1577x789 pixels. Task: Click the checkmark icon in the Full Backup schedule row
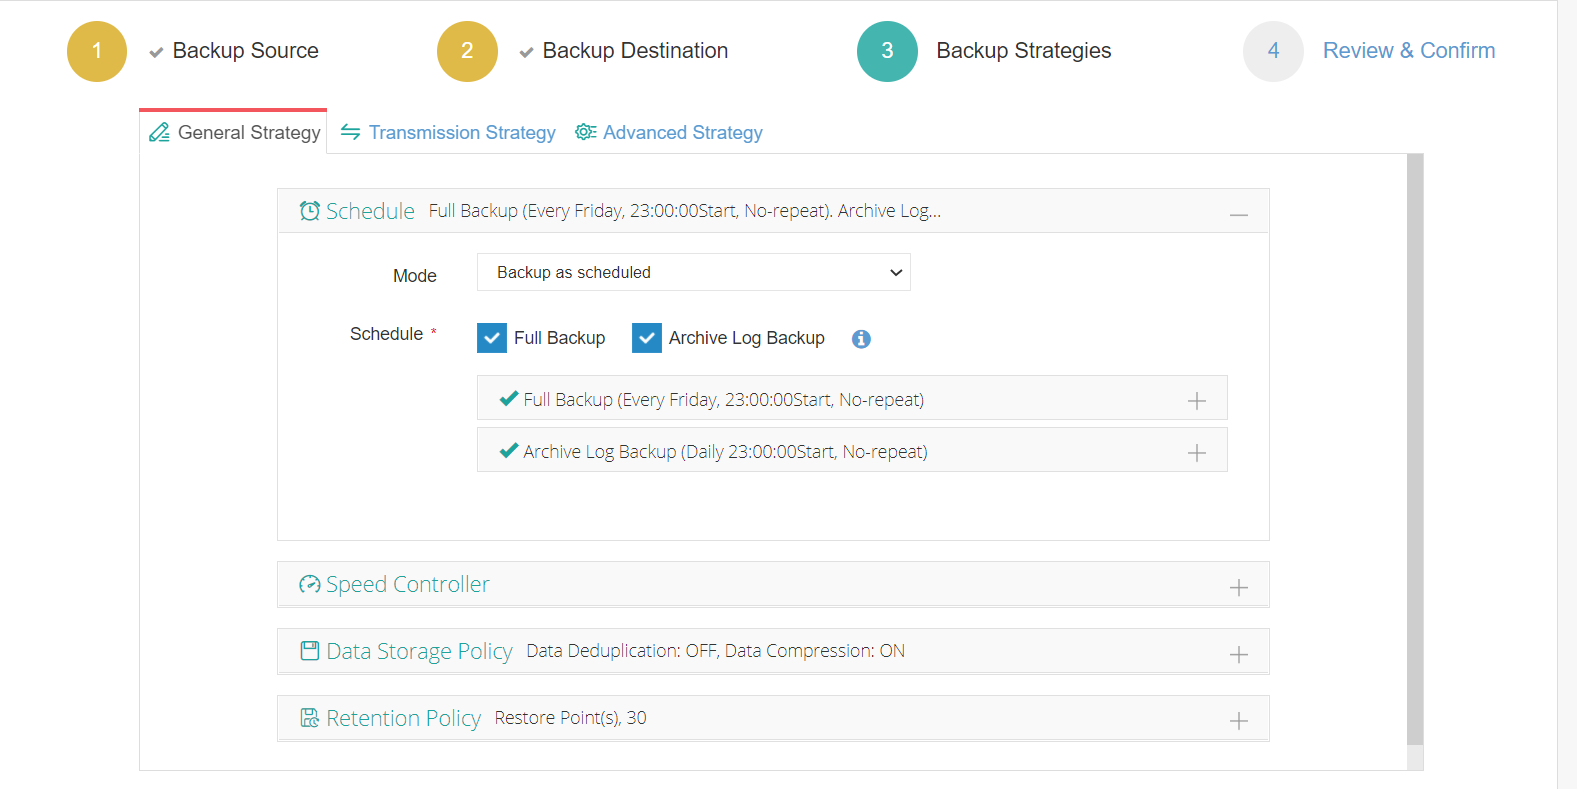[509, 398]
